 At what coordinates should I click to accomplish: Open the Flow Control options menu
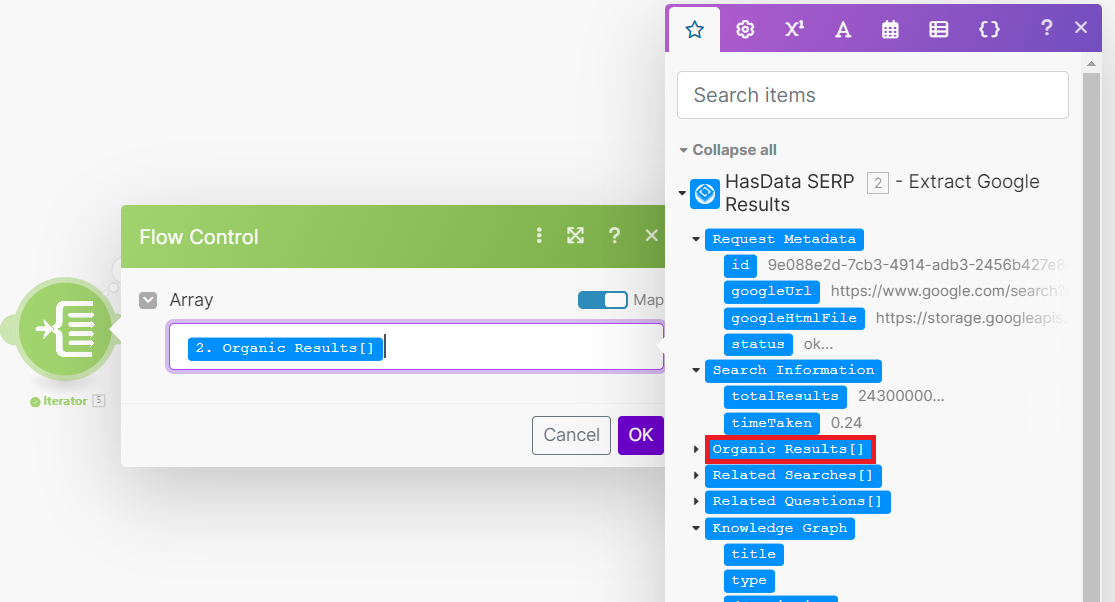coord(539,236)
